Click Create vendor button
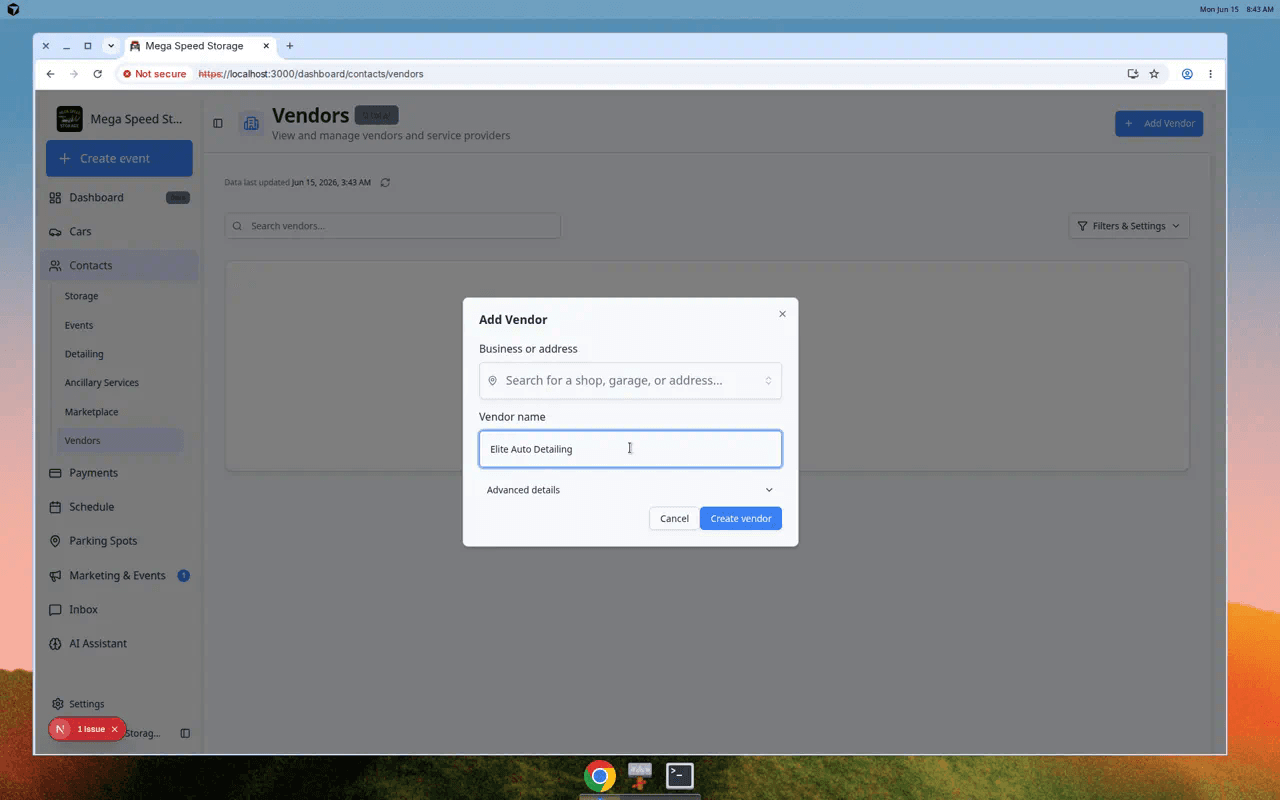The width and height of the screenshot is (1280, 800). [741, 518]
